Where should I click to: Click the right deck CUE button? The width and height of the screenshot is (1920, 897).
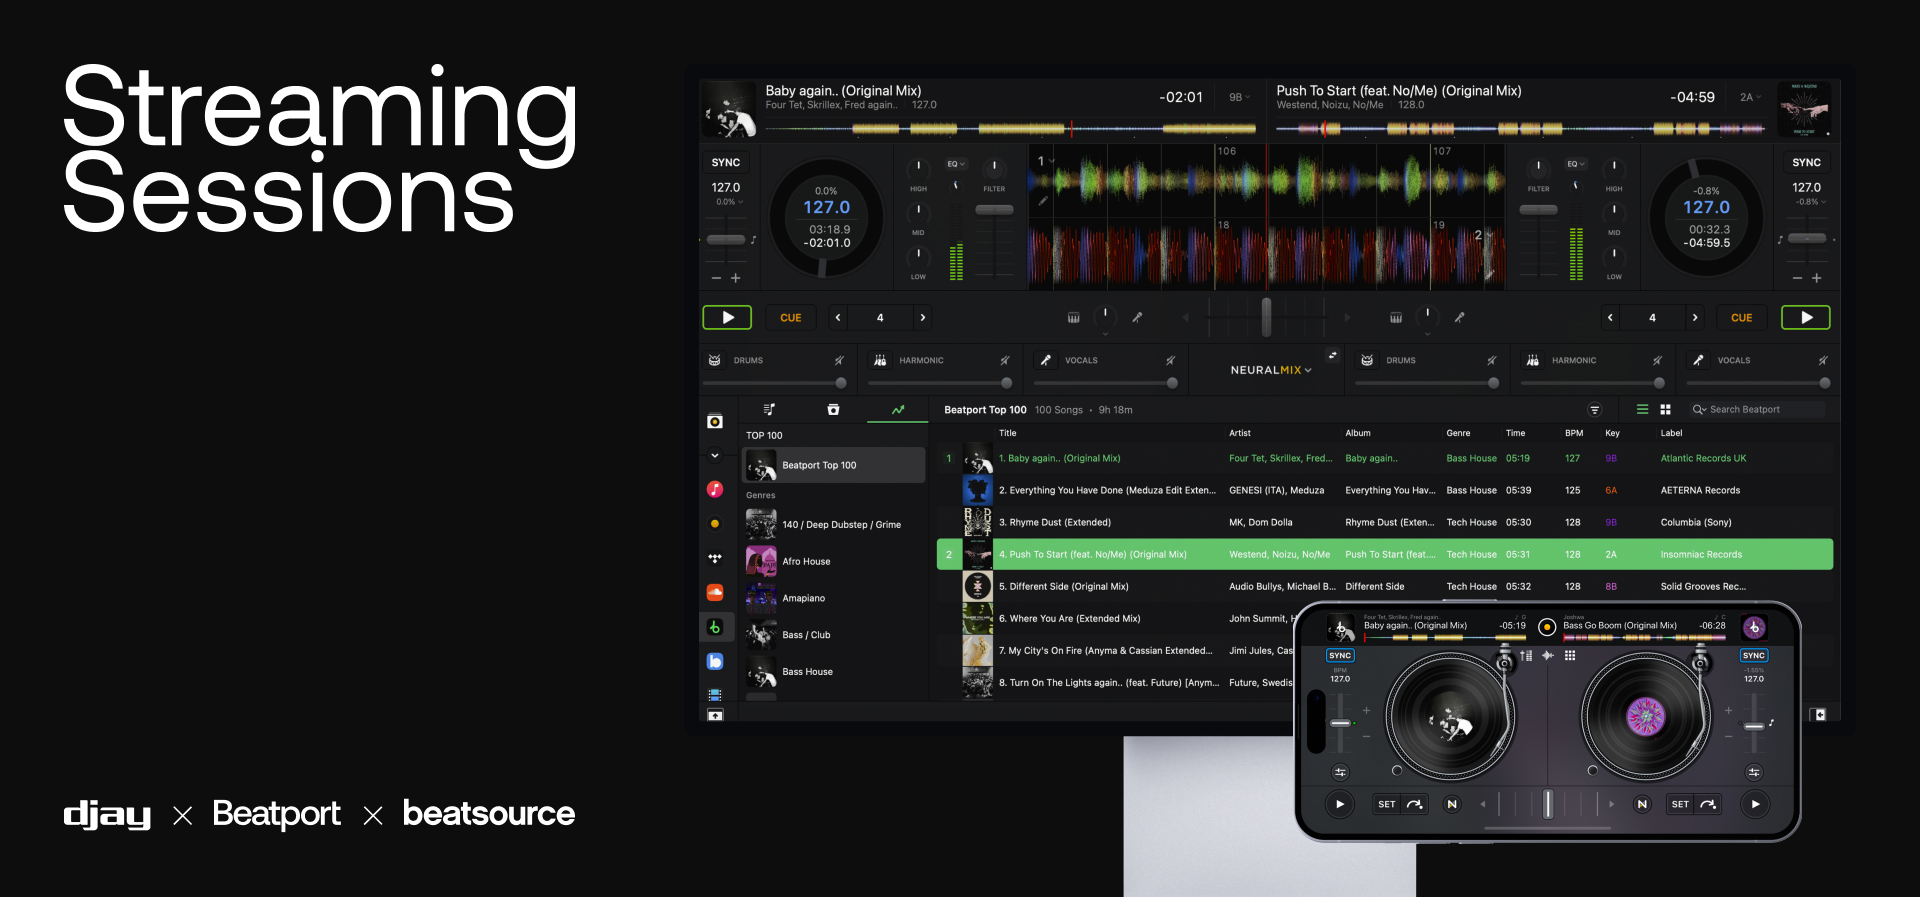click(1742, 318)
